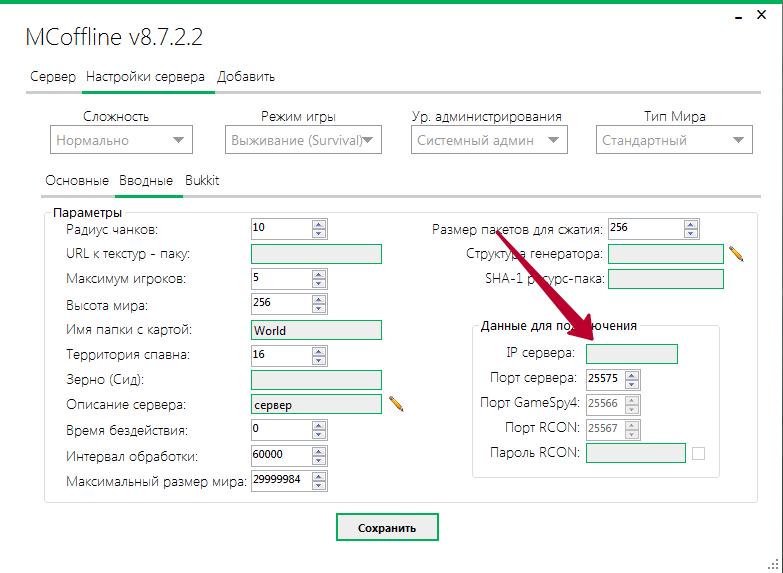Increase Размер пакетов для сжатия value
The height and width of the screenshot is (573, 783).
click(691, 224)
